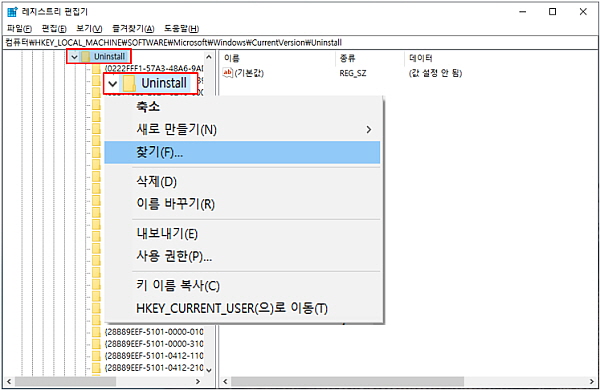Minimize the Registry Editor window
The height and width of the screenshot is (390, 600).
(x=523, y=12)
